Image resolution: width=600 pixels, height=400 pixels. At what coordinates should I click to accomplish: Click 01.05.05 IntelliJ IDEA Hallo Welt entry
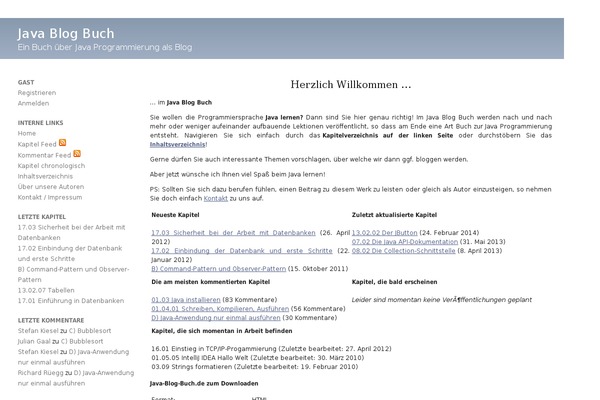coord(258,358)
